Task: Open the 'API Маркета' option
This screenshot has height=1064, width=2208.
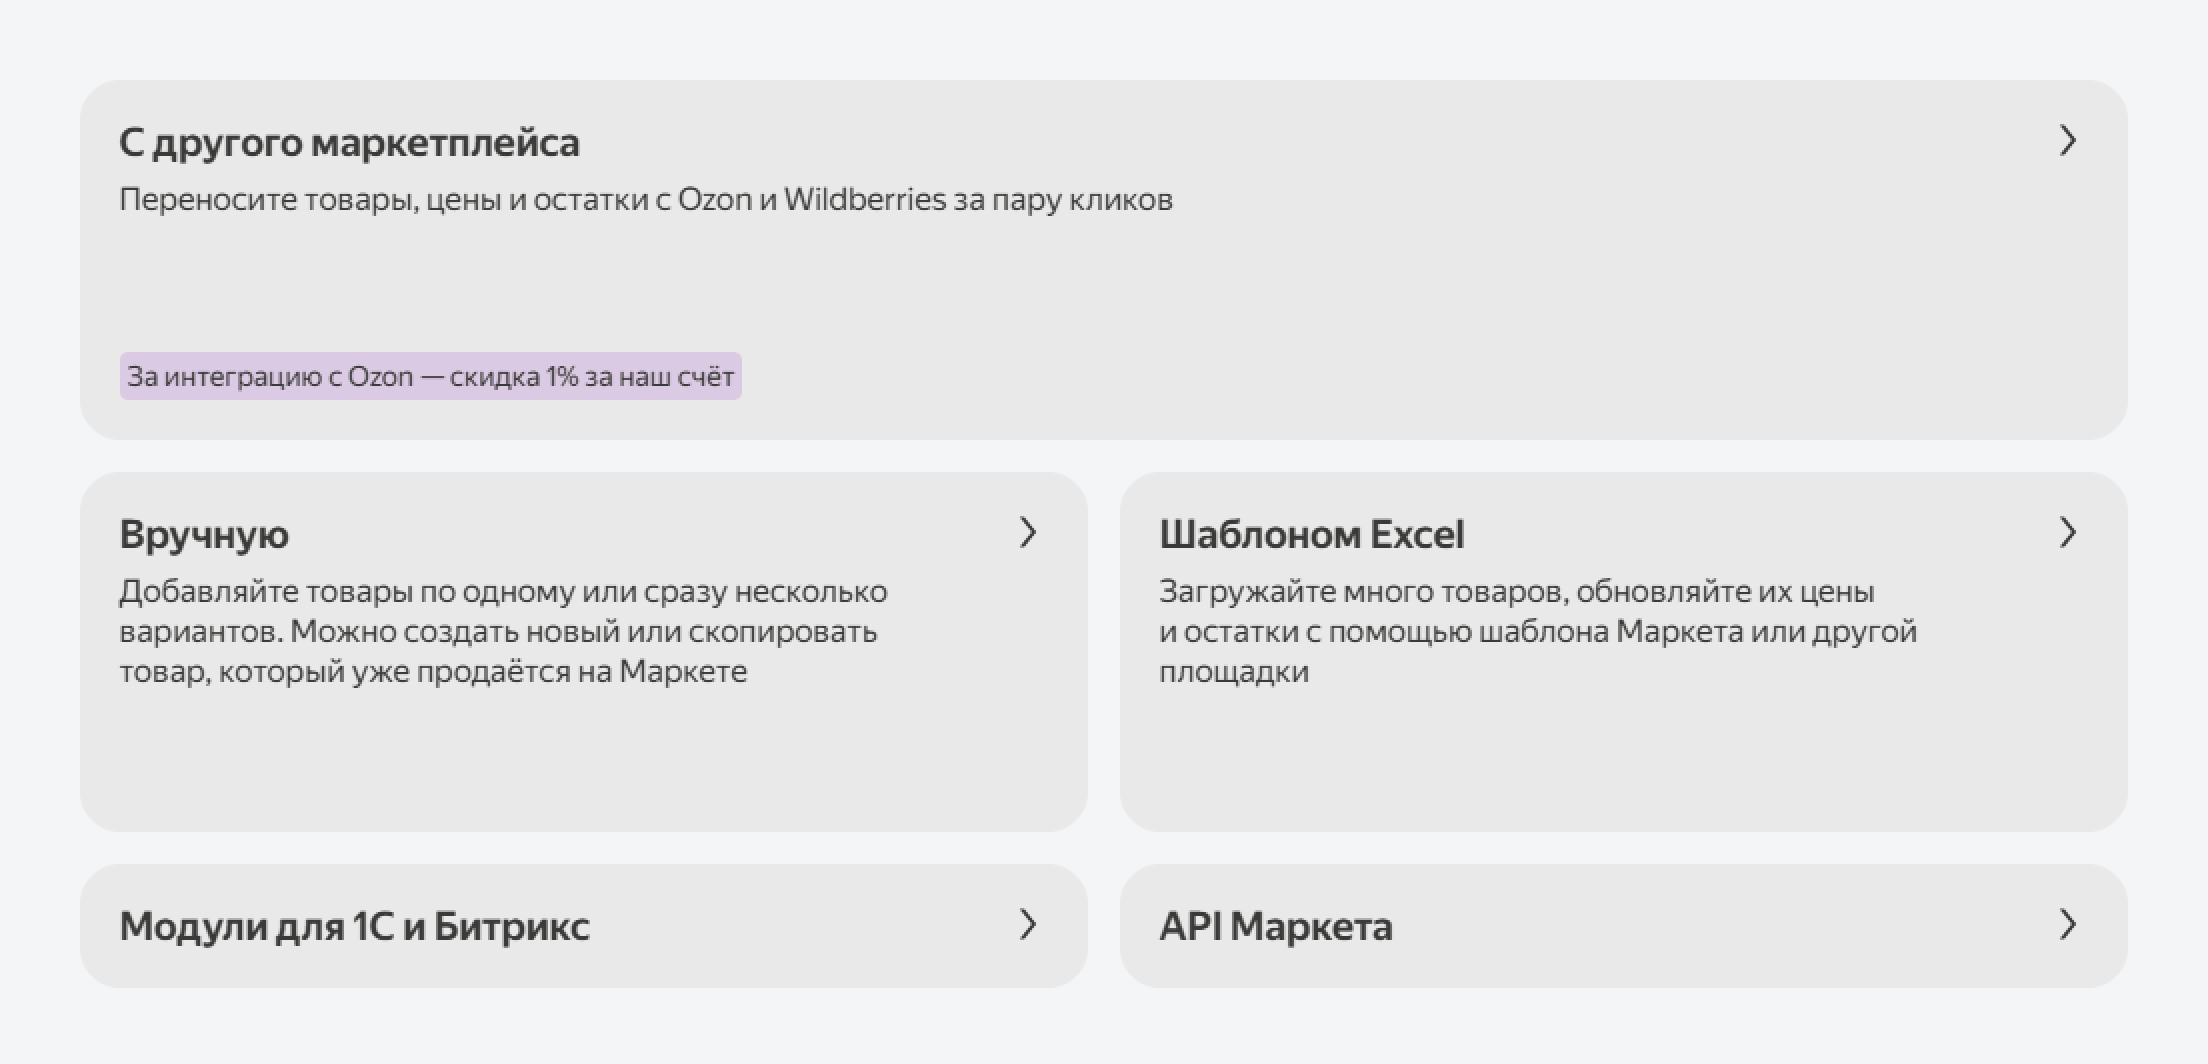Action: [x=1275, y=927]
